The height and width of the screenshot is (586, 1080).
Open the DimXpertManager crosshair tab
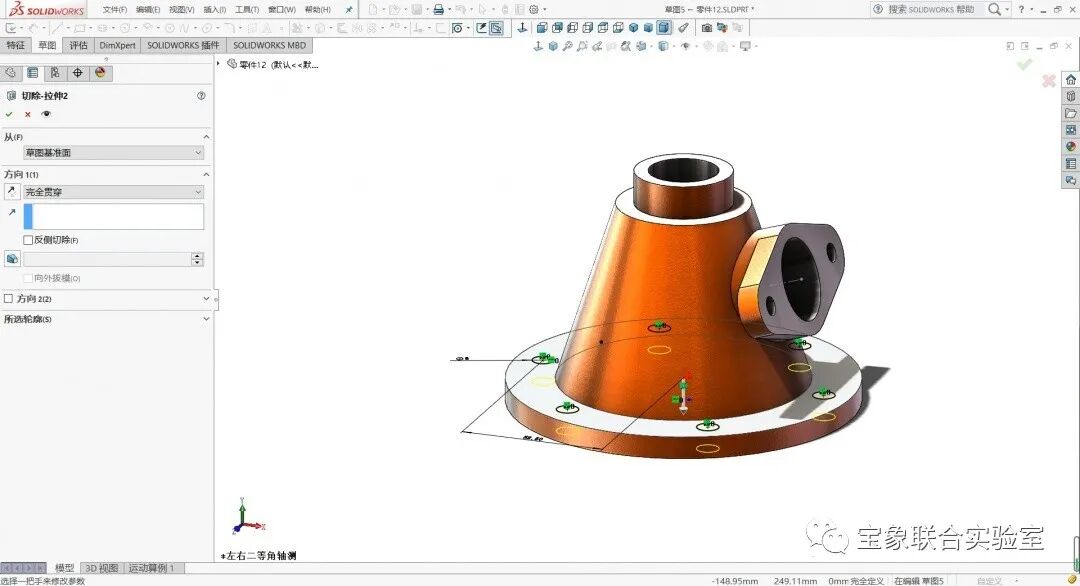(78, 72)
